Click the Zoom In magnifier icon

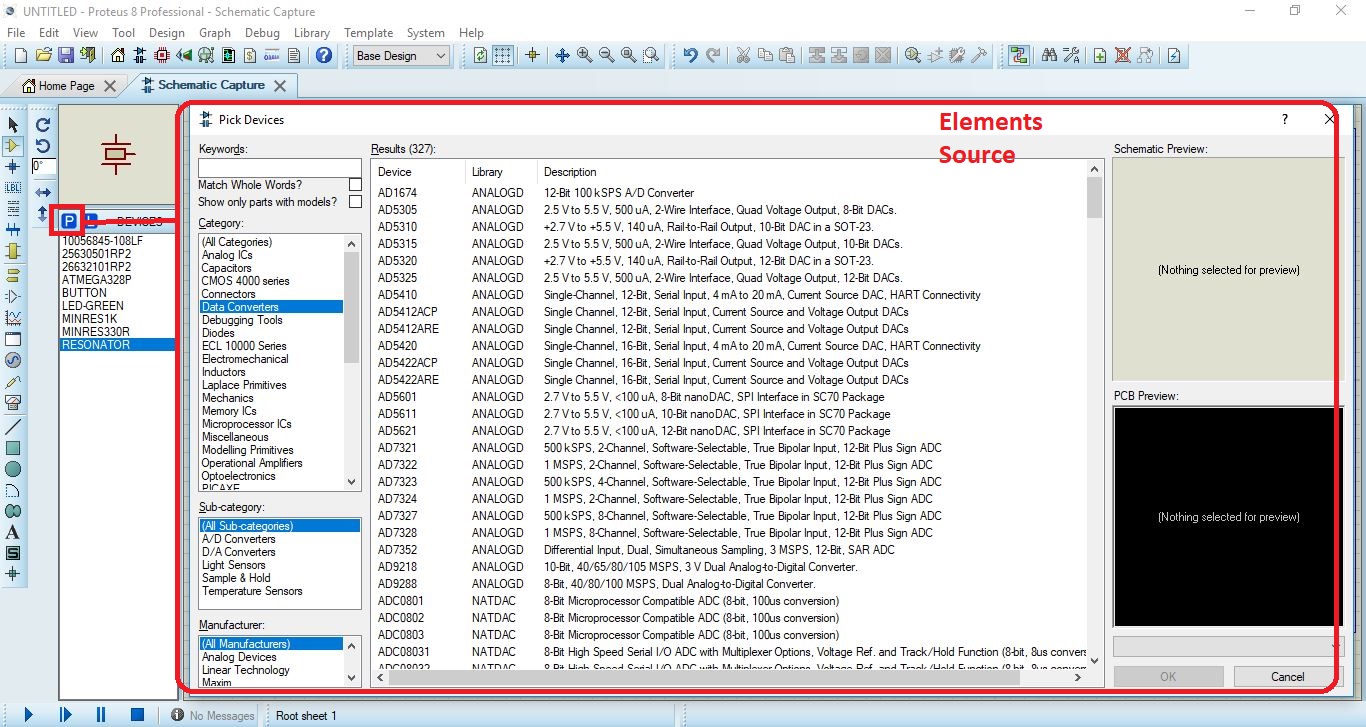(584, 56)
